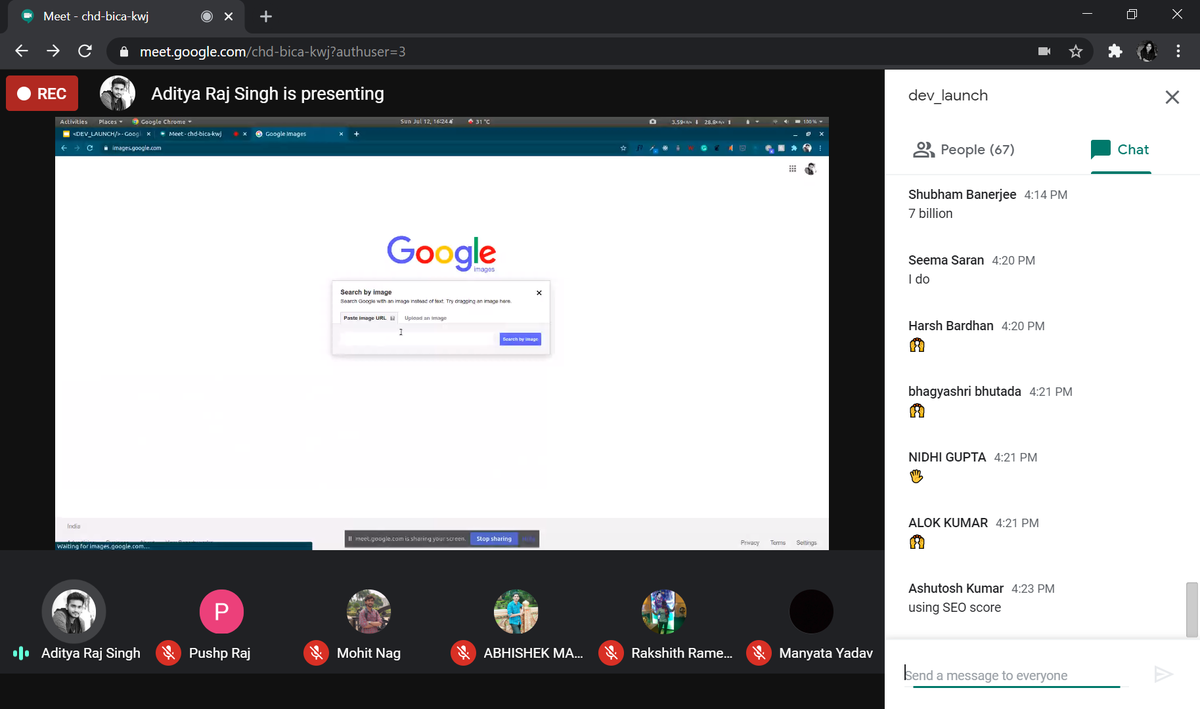The image size is (1200, 709).
Task: Click the "using SEO score" message
Action: [954, 607]
